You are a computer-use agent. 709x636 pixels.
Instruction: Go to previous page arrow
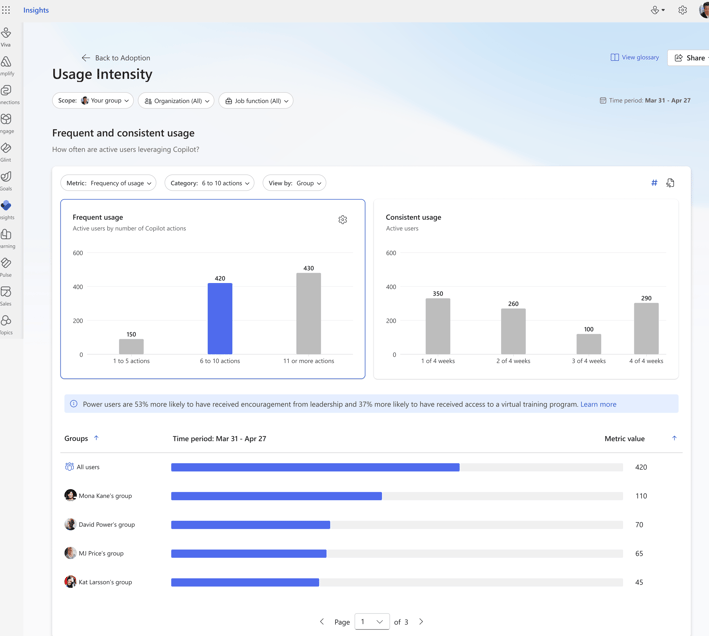[x=322, y=622]
